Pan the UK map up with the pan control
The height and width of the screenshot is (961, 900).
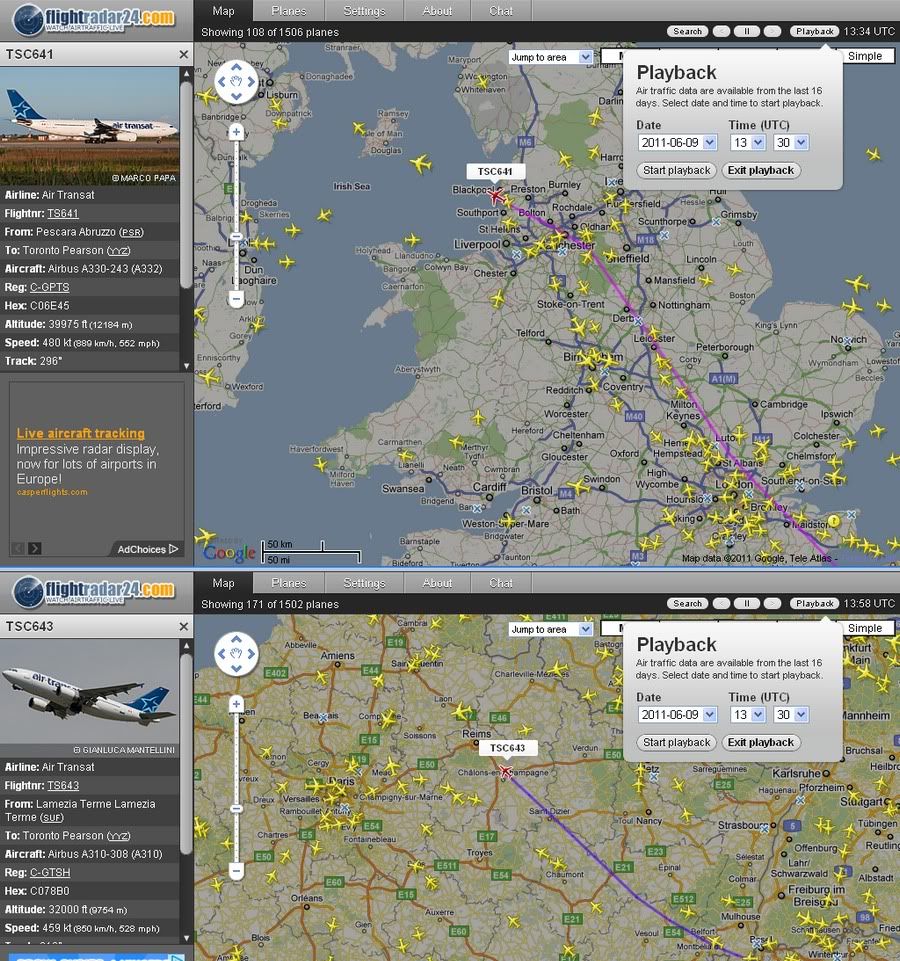tap(236, 67)
